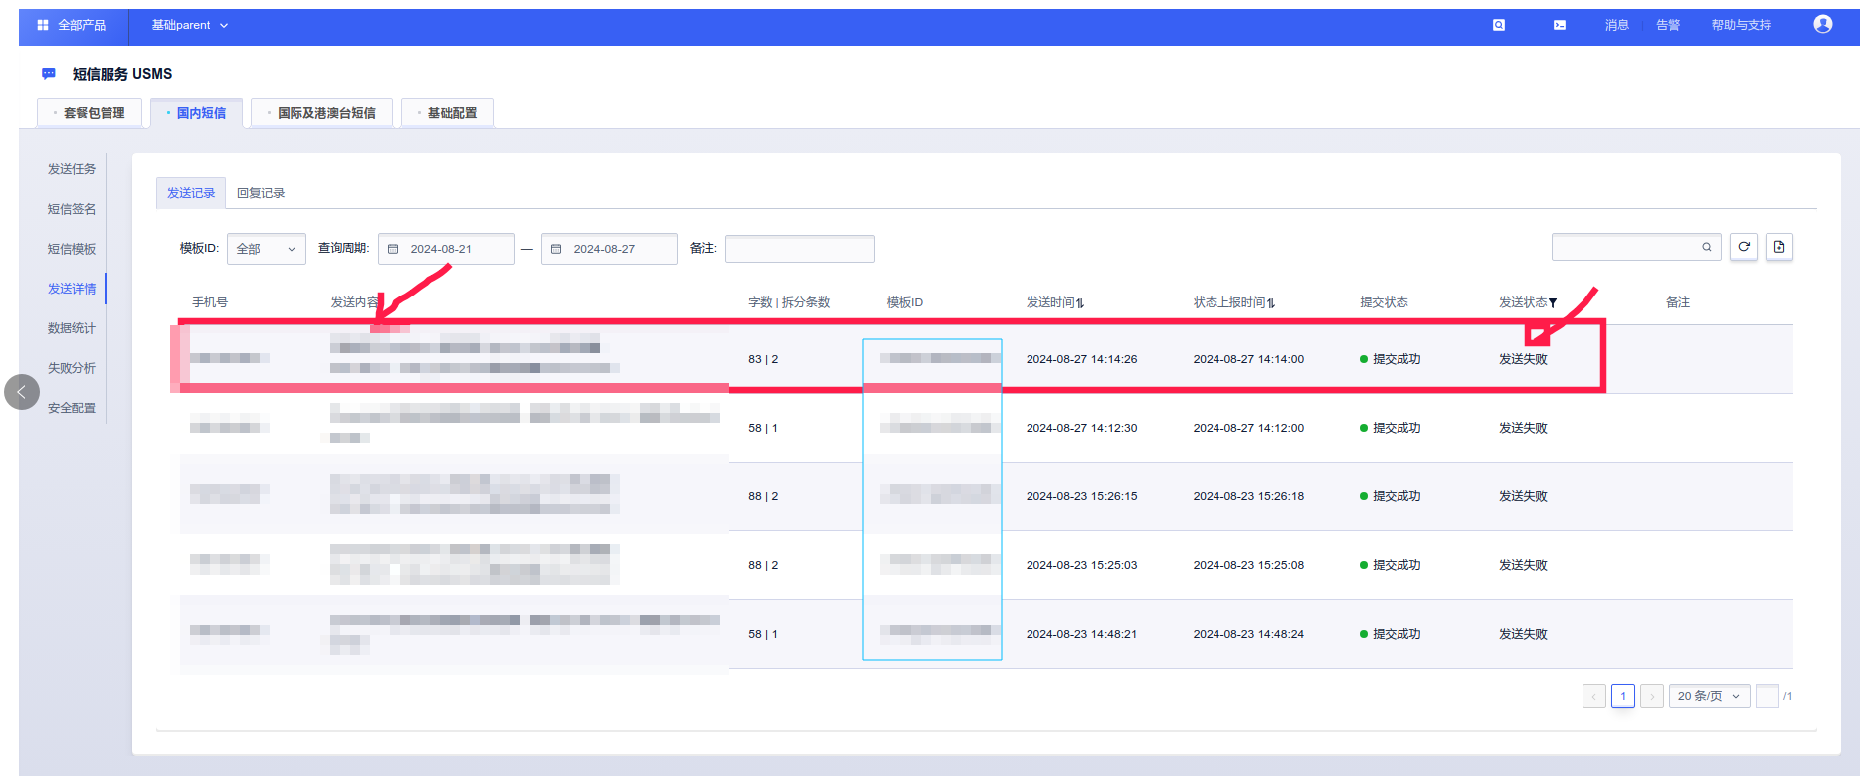Expand the 基础parent project dropdown
This screenshot has height=780, width=1875.
(190, 25)
